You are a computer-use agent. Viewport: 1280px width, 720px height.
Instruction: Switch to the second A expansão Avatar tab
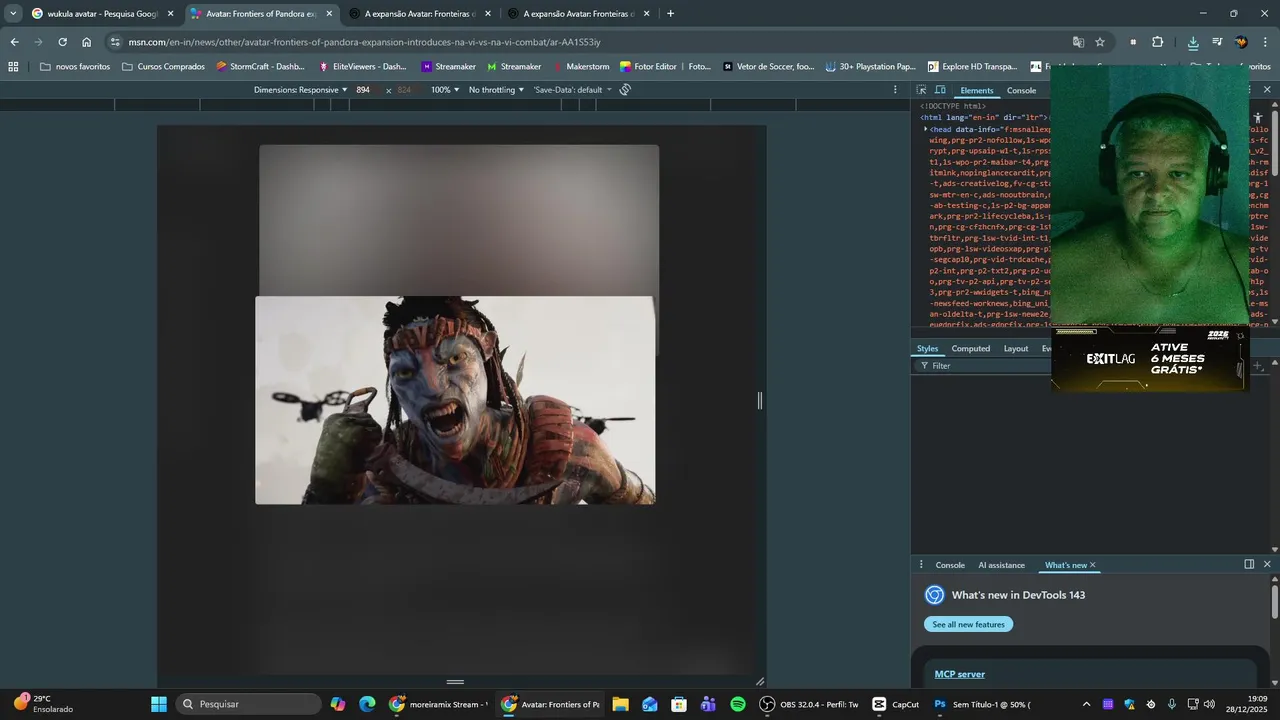click(578, 14)
